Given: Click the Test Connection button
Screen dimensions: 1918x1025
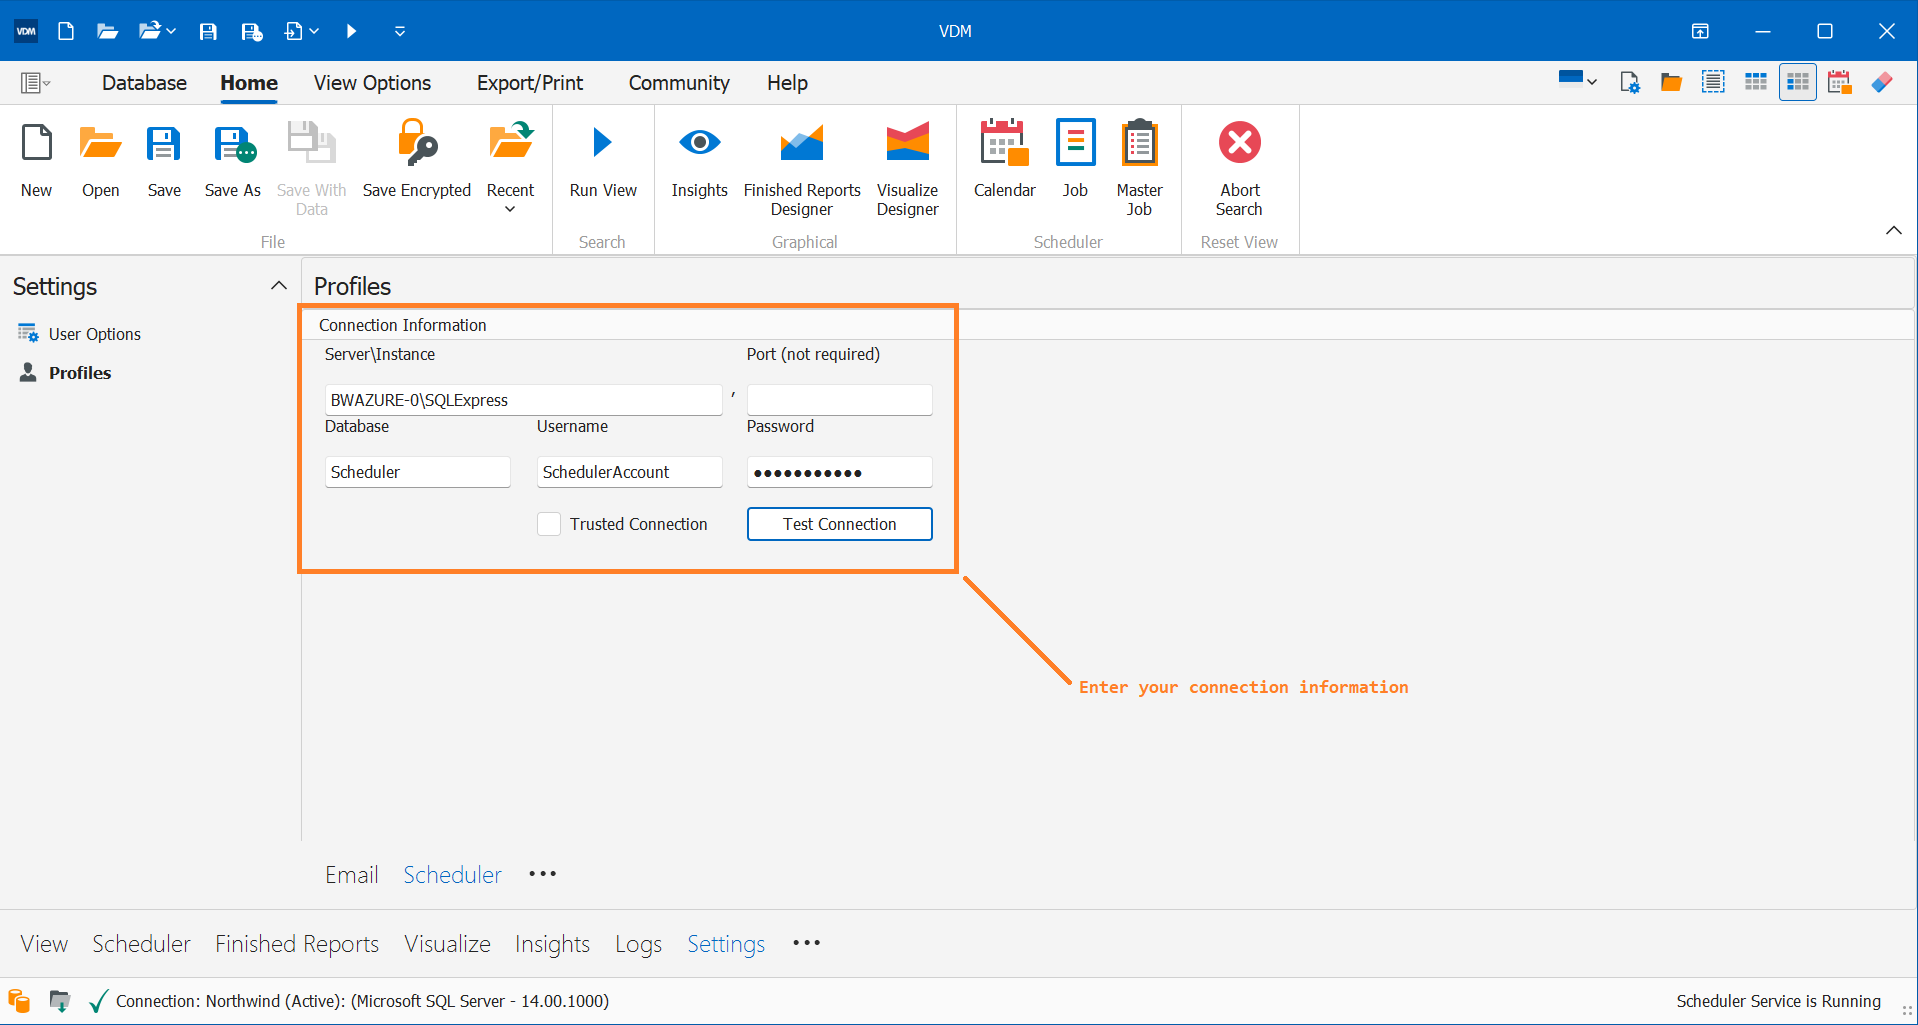Looking at the screenshot, I should (839, 524).
